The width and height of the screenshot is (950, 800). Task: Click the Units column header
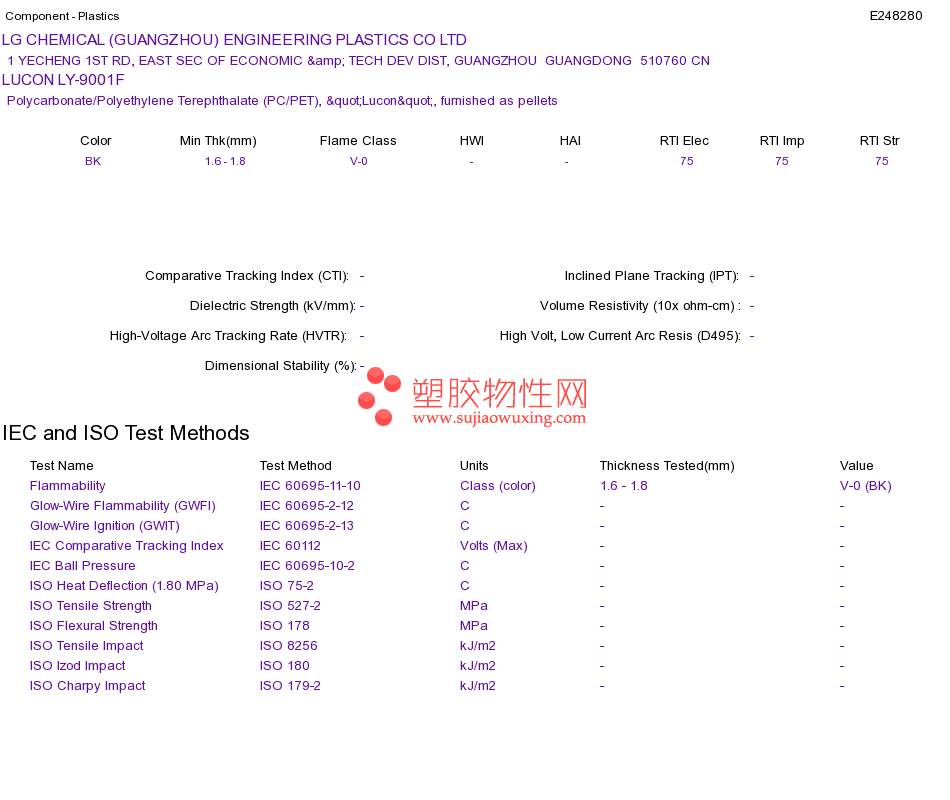[474, 465]
